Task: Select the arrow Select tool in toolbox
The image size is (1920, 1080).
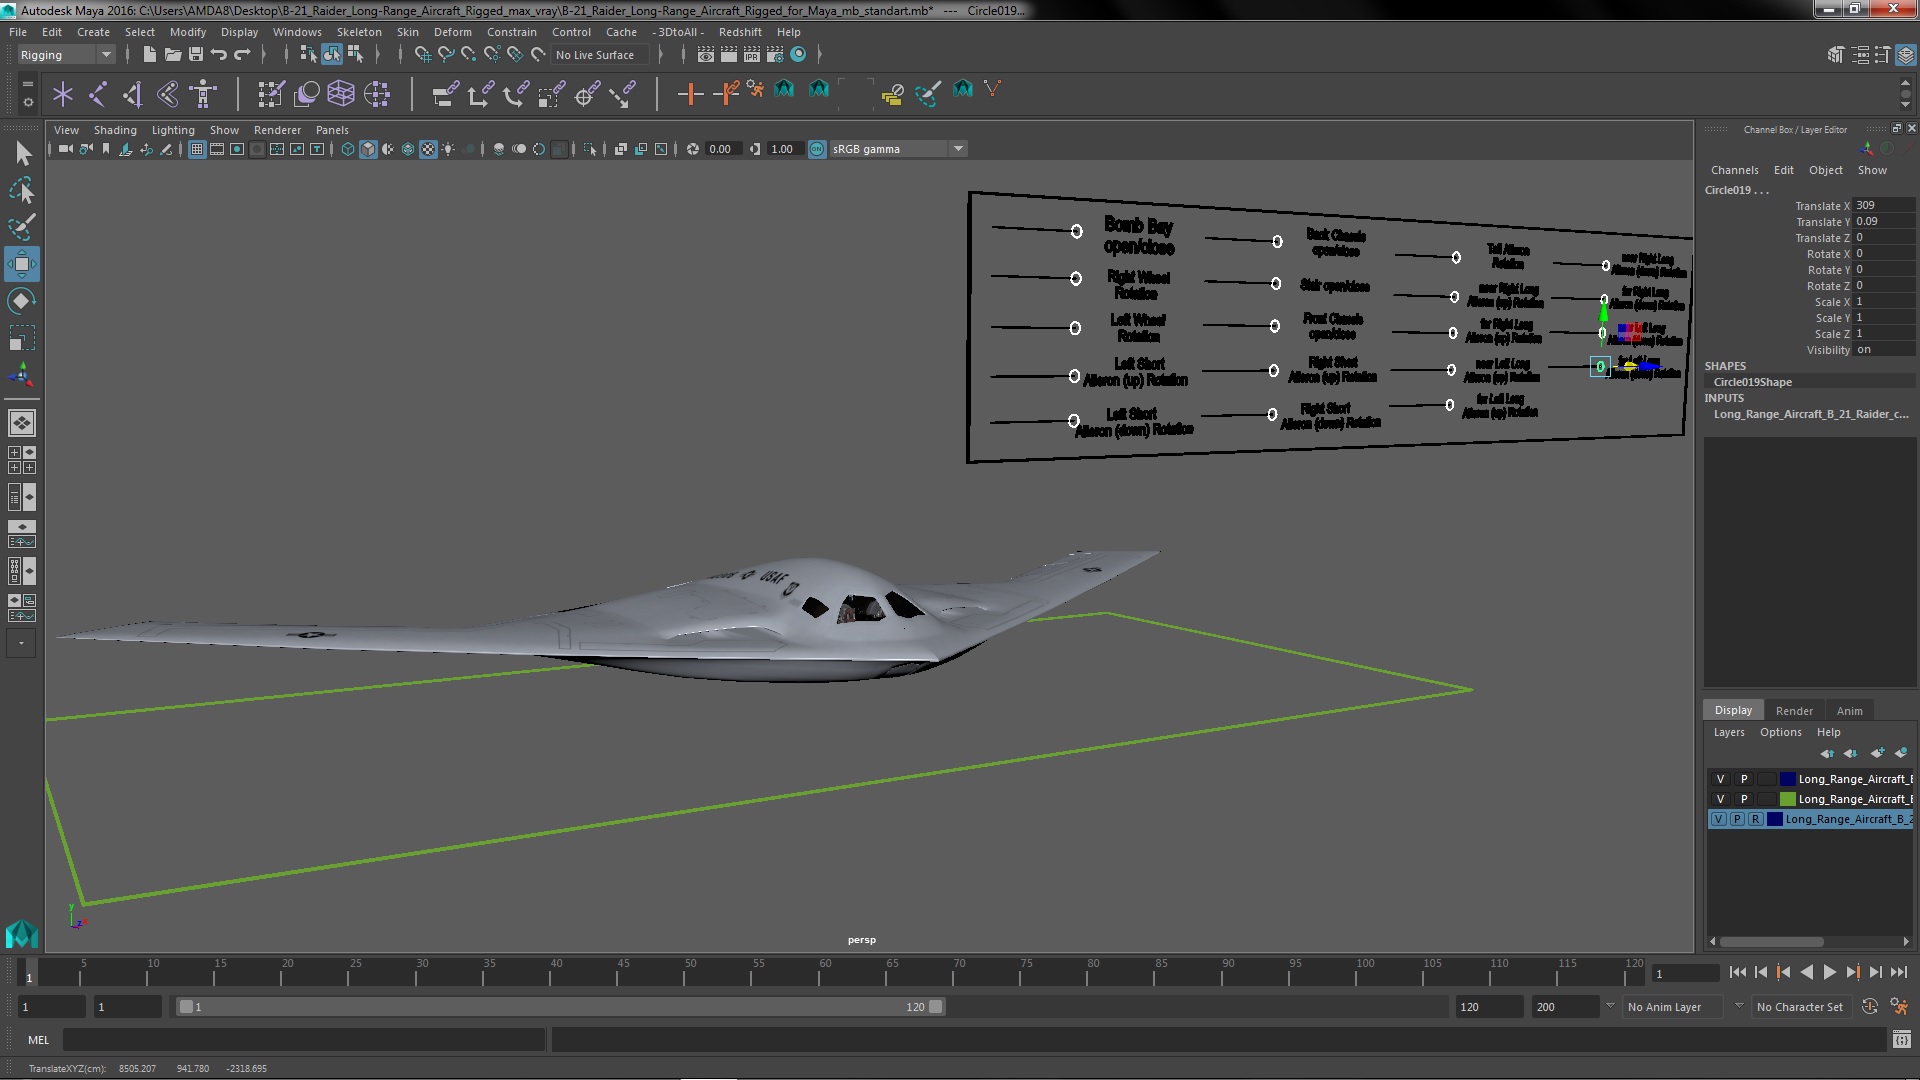Action: pos(22,153)
